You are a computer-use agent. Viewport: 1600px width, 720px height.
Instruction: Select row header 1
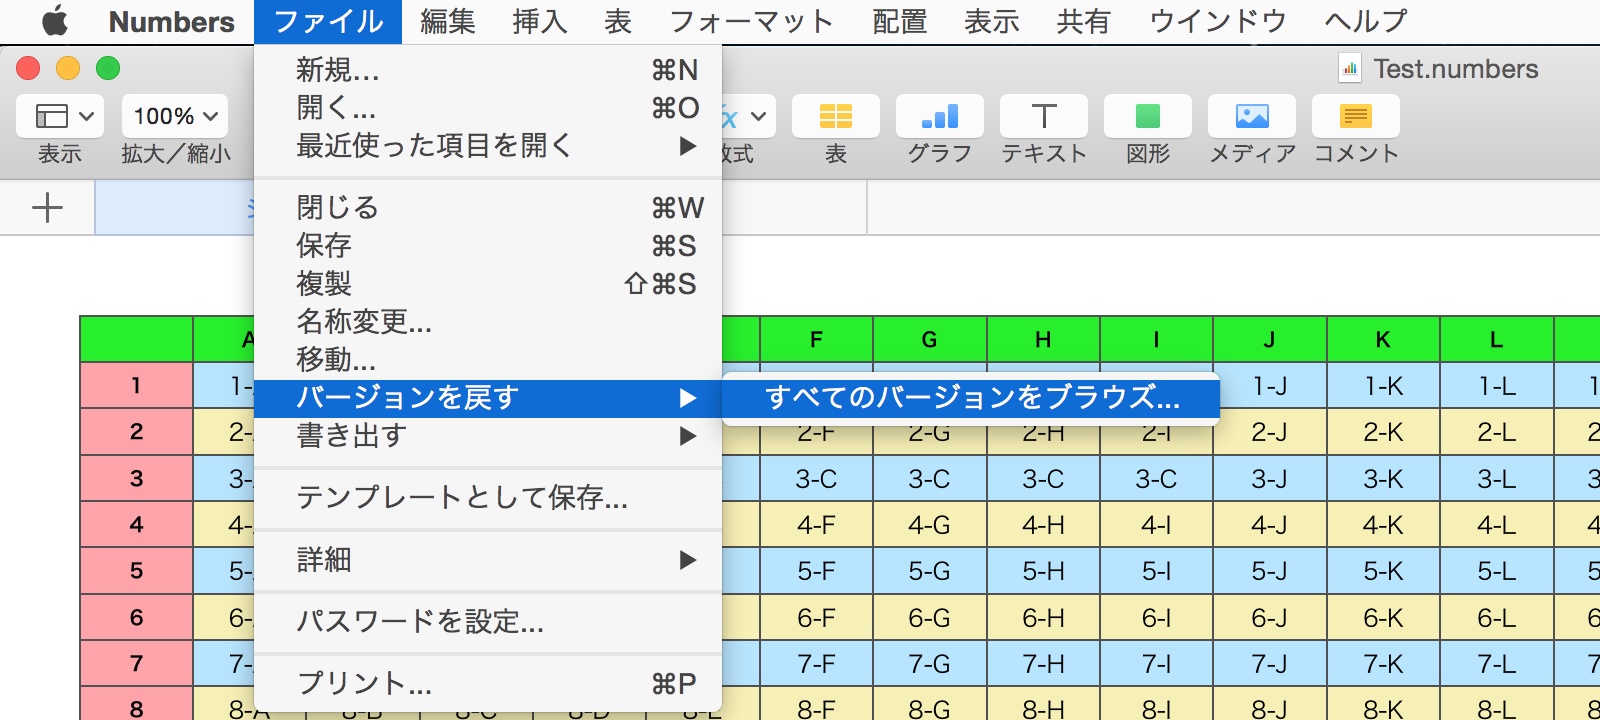tap(136, 385)
